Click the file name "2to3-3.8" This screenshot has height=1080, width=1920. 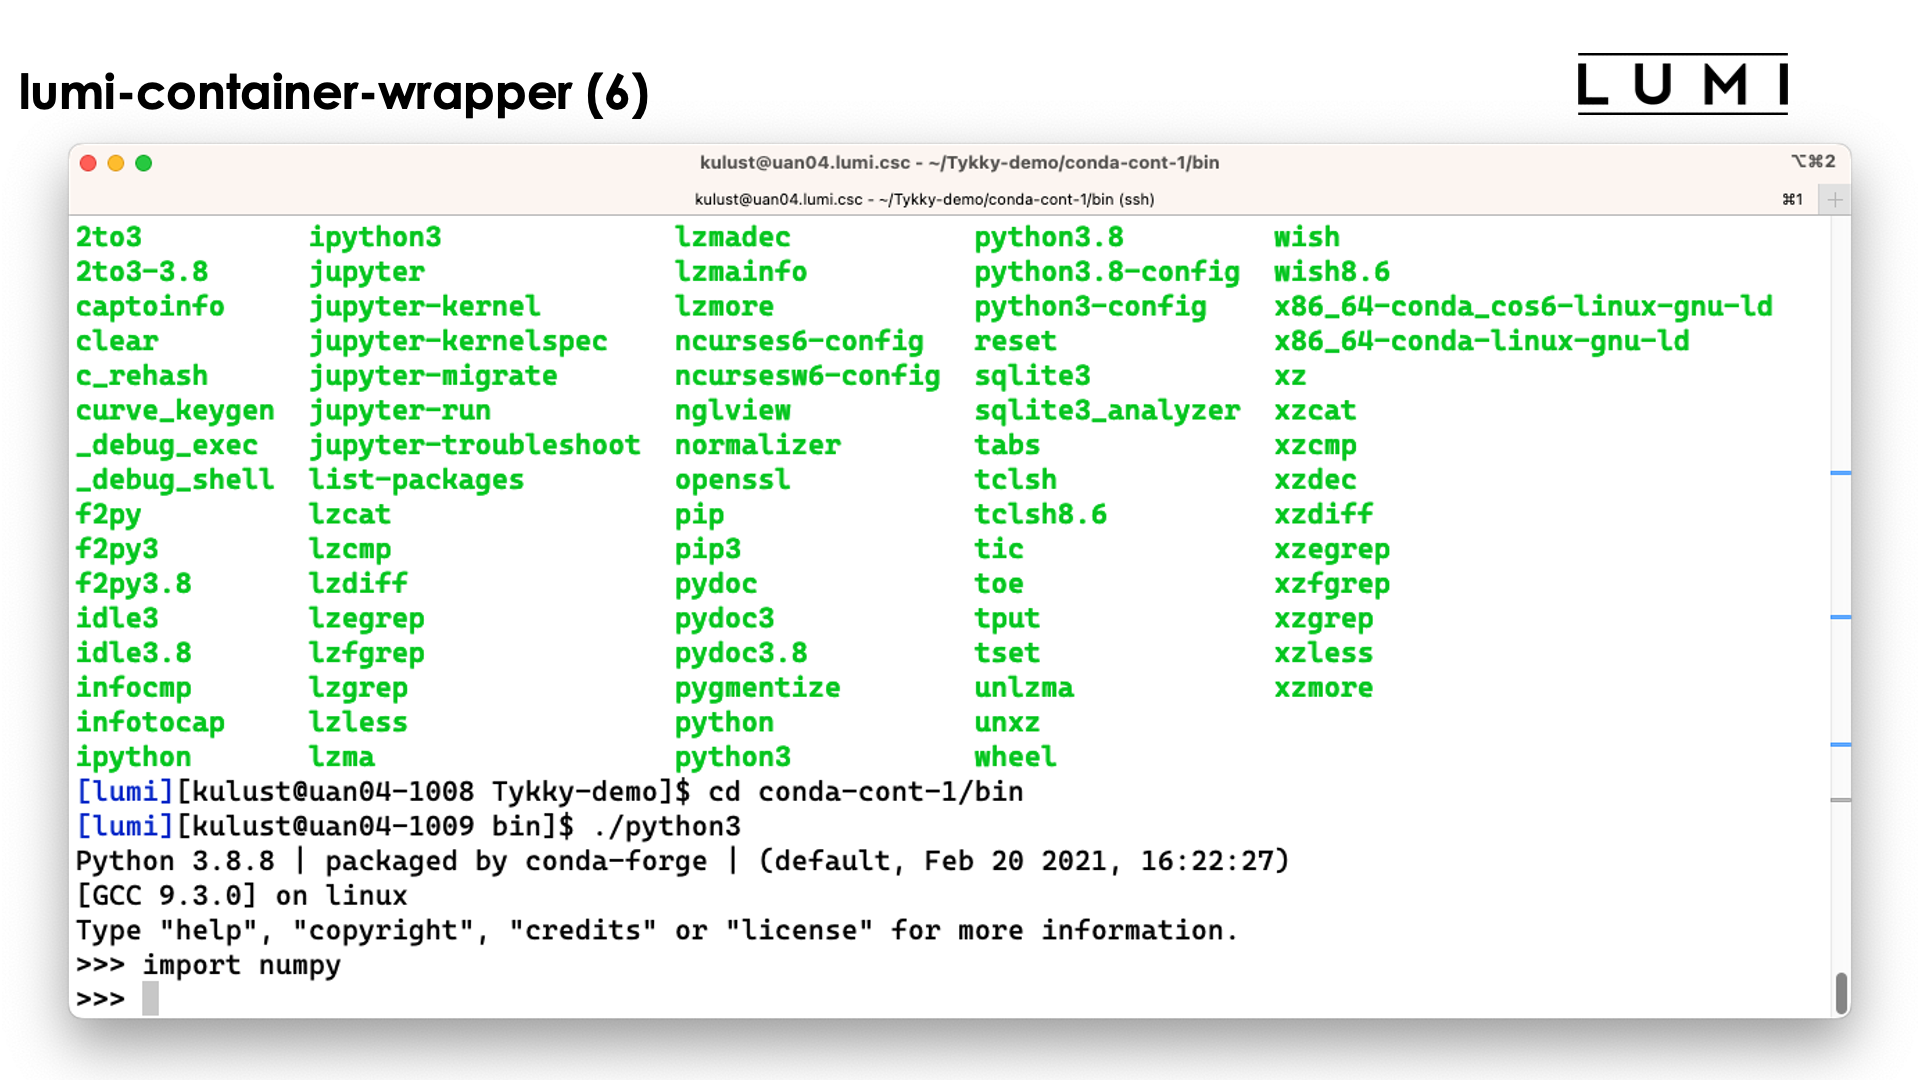pos(142,272)
